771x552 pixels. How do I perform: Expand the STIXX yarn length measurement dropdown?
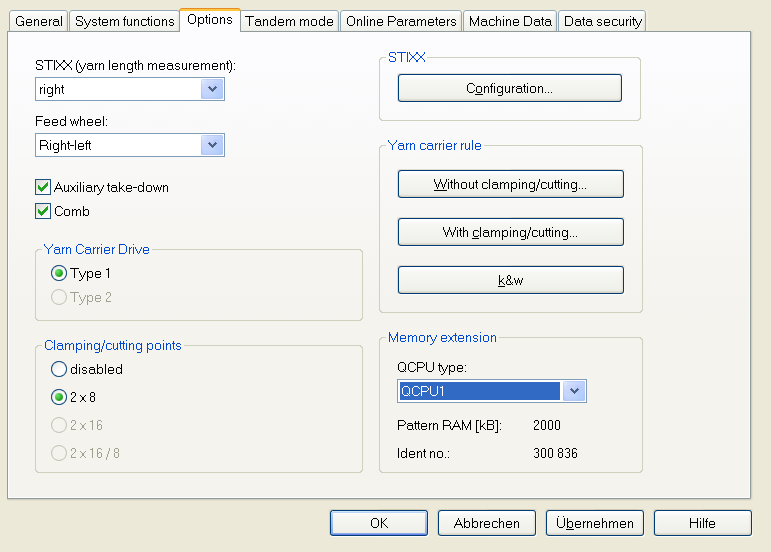(x=212, y=89)
